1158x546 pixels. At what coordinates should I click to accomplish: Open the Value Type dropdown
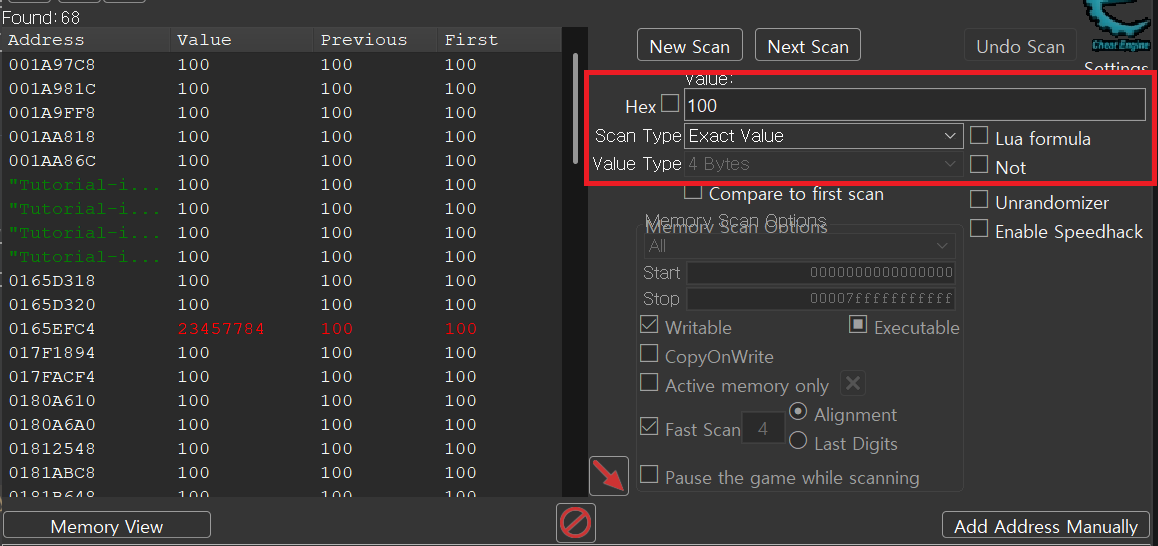coord(823,164)
